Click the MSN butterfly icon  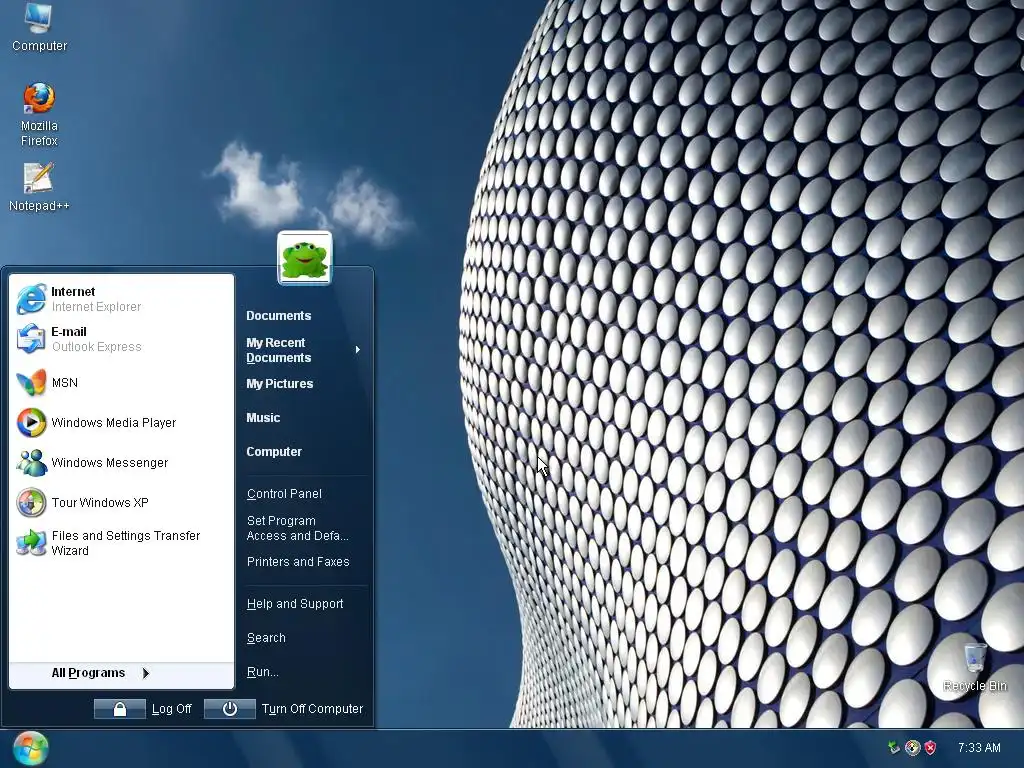tap(31, 383)
